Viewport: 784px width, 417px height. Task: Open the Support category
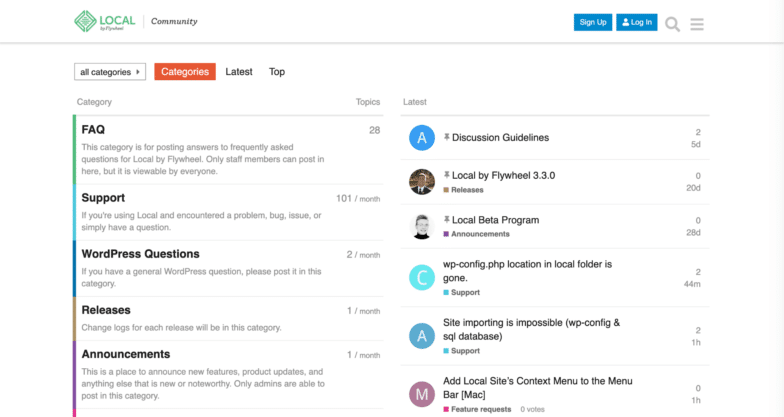pyautogui.click(x=103, y=198)
